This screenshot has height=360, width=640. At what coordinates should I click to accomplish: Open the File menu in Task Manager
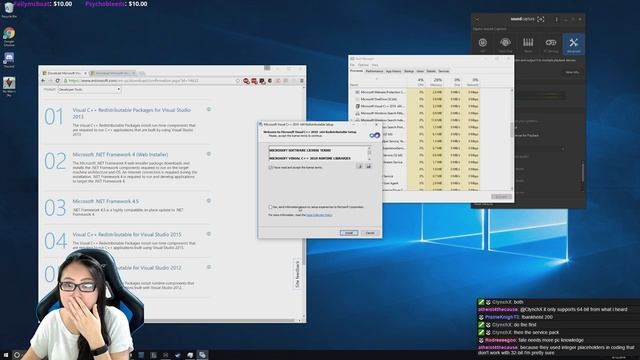click(x=353, y=65)
